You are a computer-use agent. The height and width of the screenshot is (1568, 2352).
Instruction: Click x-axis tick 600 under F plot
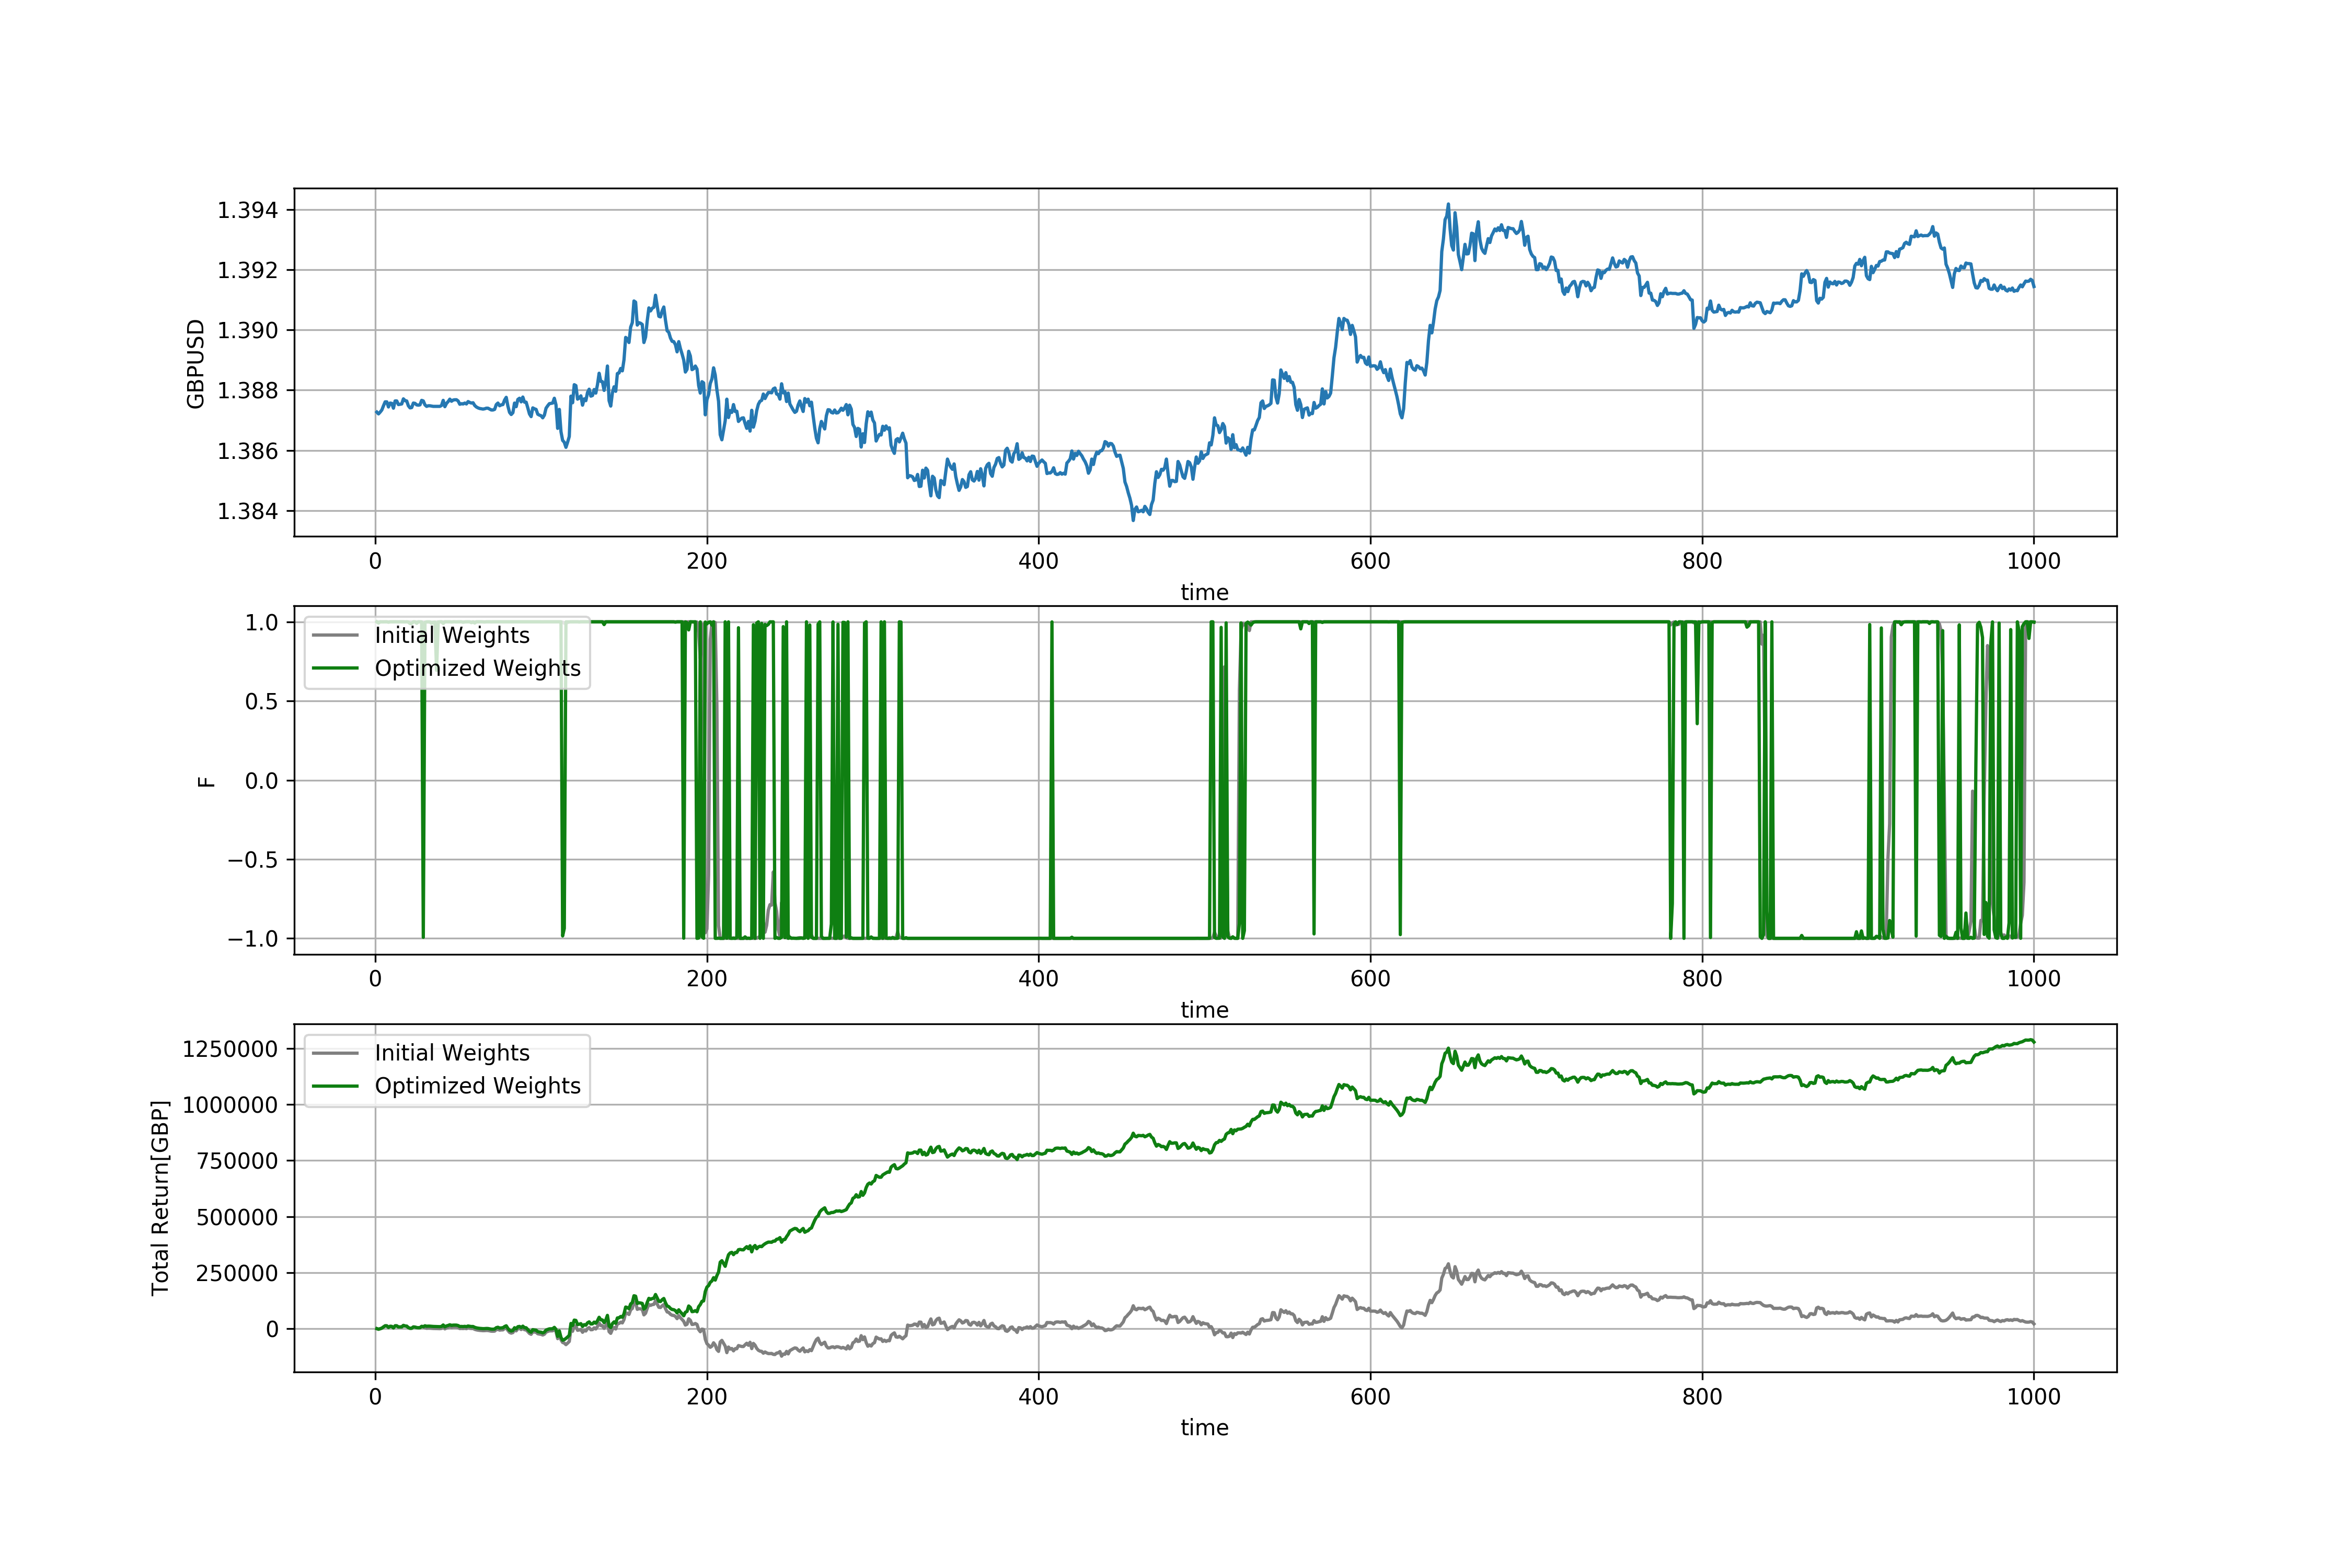1371,979
